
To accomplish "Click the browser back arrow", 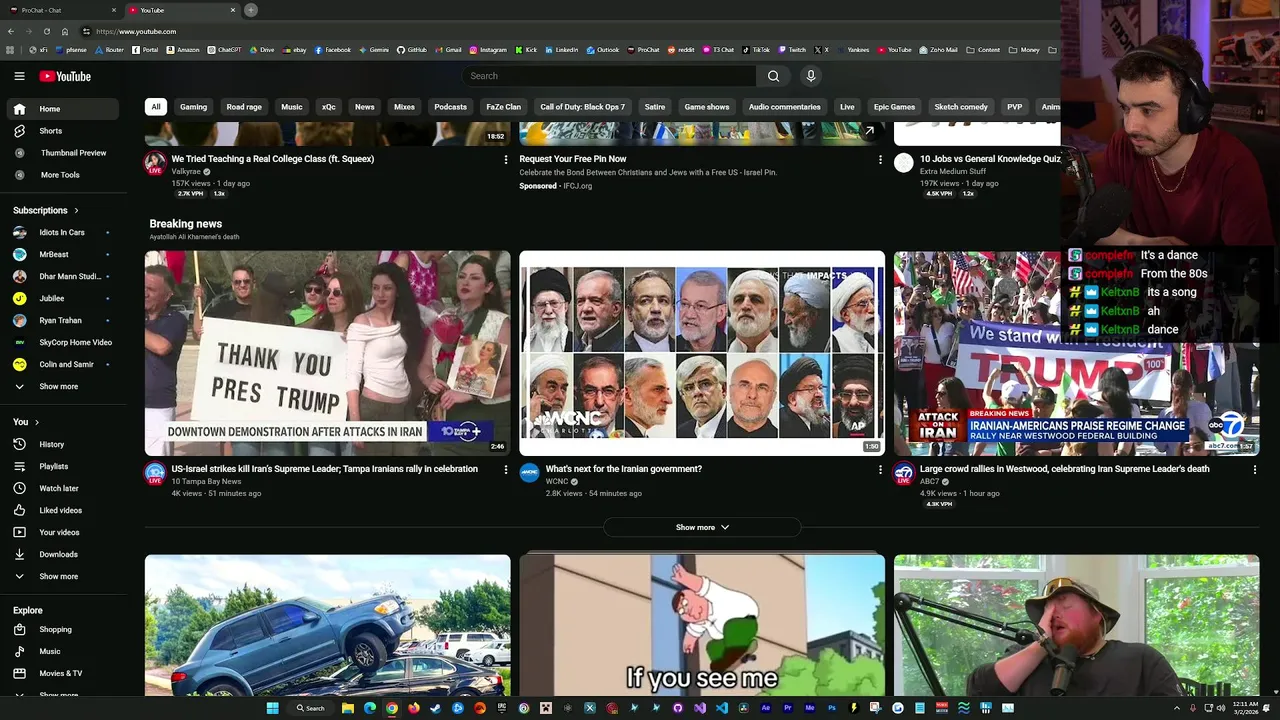I will 11,31.
